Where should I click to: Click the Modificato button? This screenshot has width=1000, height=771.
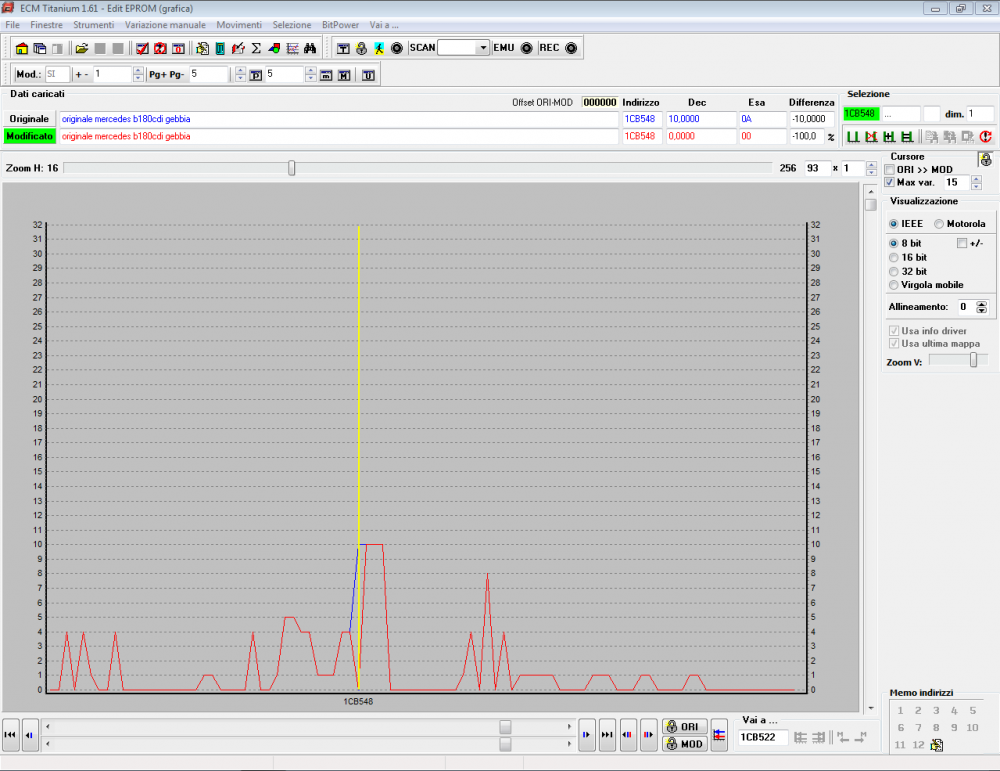[x=29, y=136]
